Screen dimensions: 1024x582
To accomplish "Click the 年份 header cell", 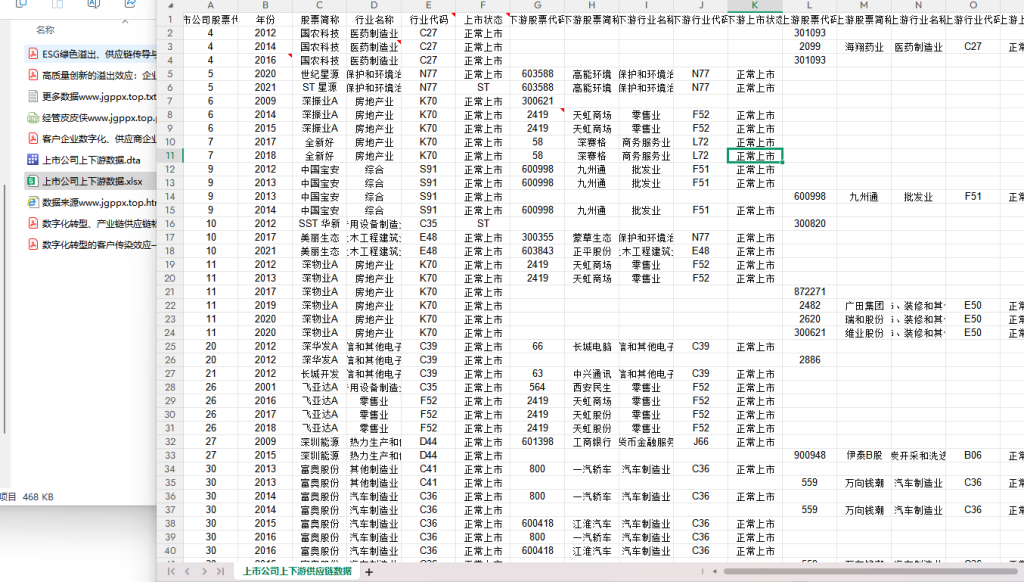I will tap(265, 20).
